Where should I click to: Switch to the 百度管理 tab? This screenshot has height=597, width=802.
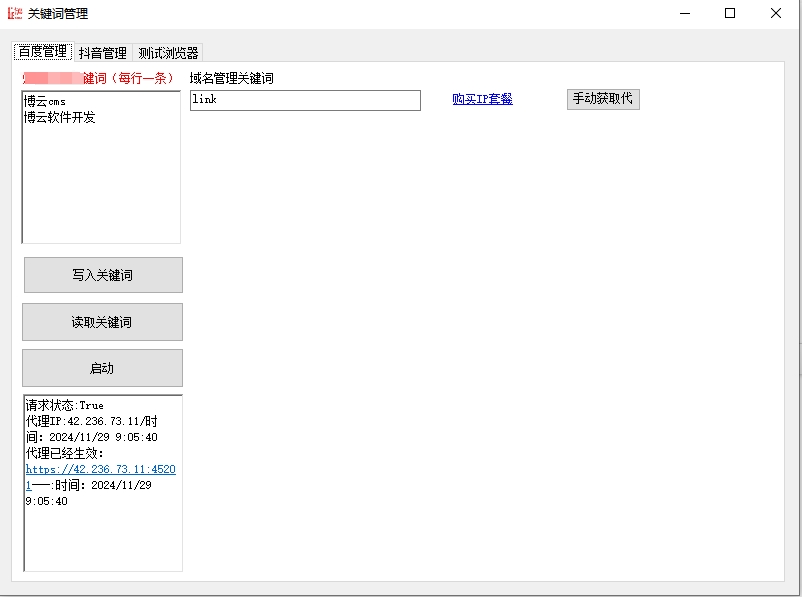pos(42,52)
